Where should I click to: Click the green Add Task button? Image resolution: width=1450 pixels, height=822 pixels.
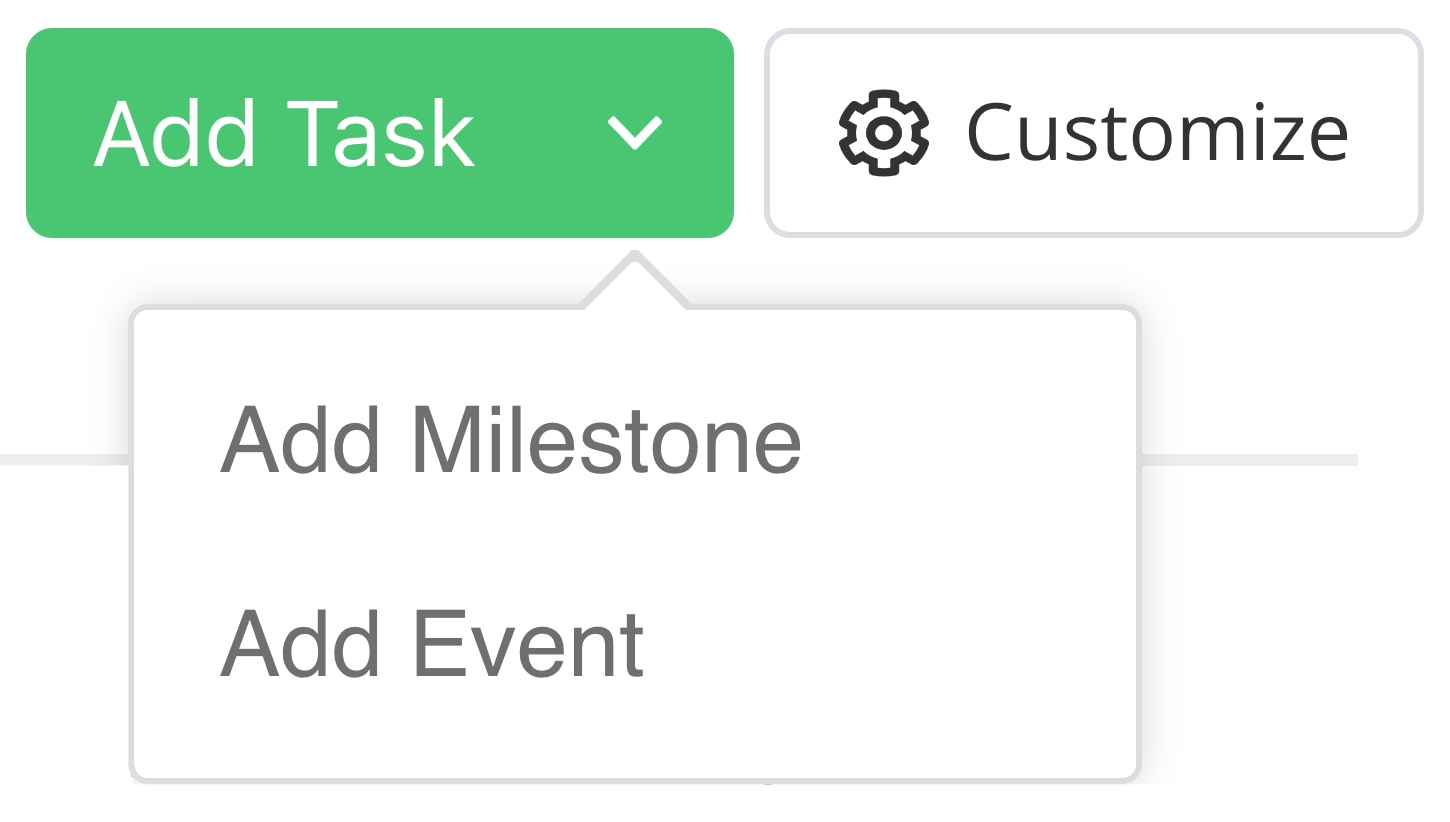pos(380,133)
